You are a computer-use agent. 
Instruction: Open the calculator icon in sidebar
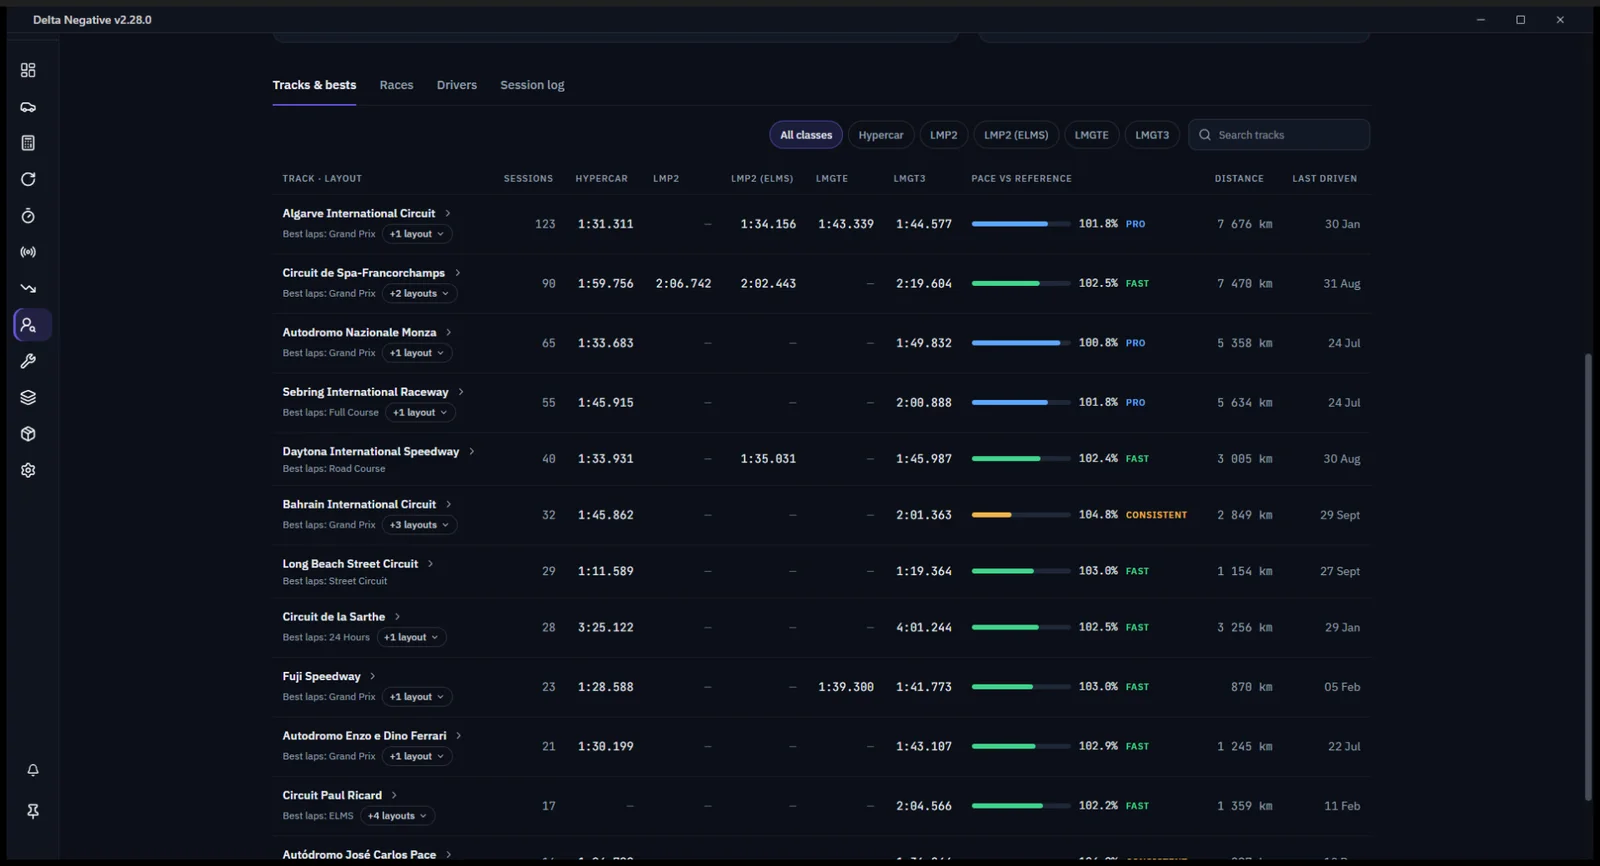tap(28, 143)
